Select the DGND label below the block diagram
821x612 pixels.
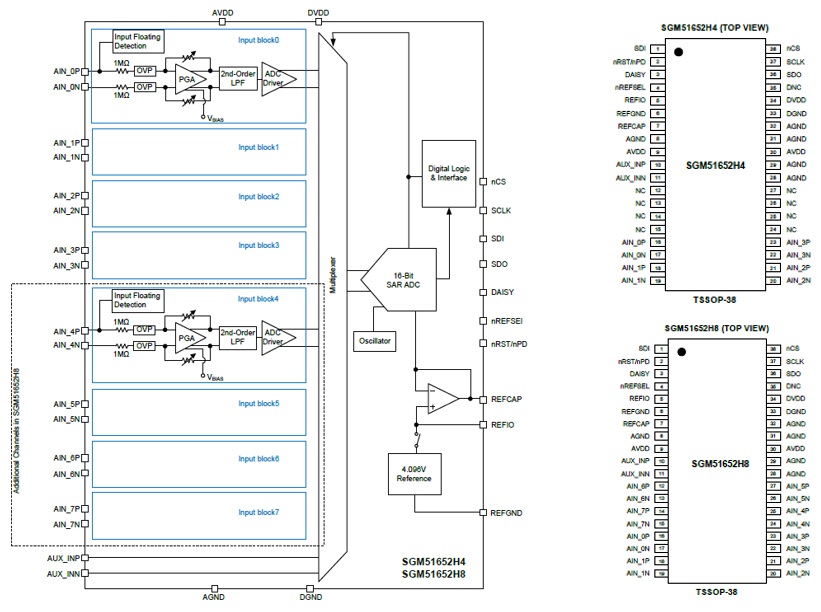tap(310, 597)
